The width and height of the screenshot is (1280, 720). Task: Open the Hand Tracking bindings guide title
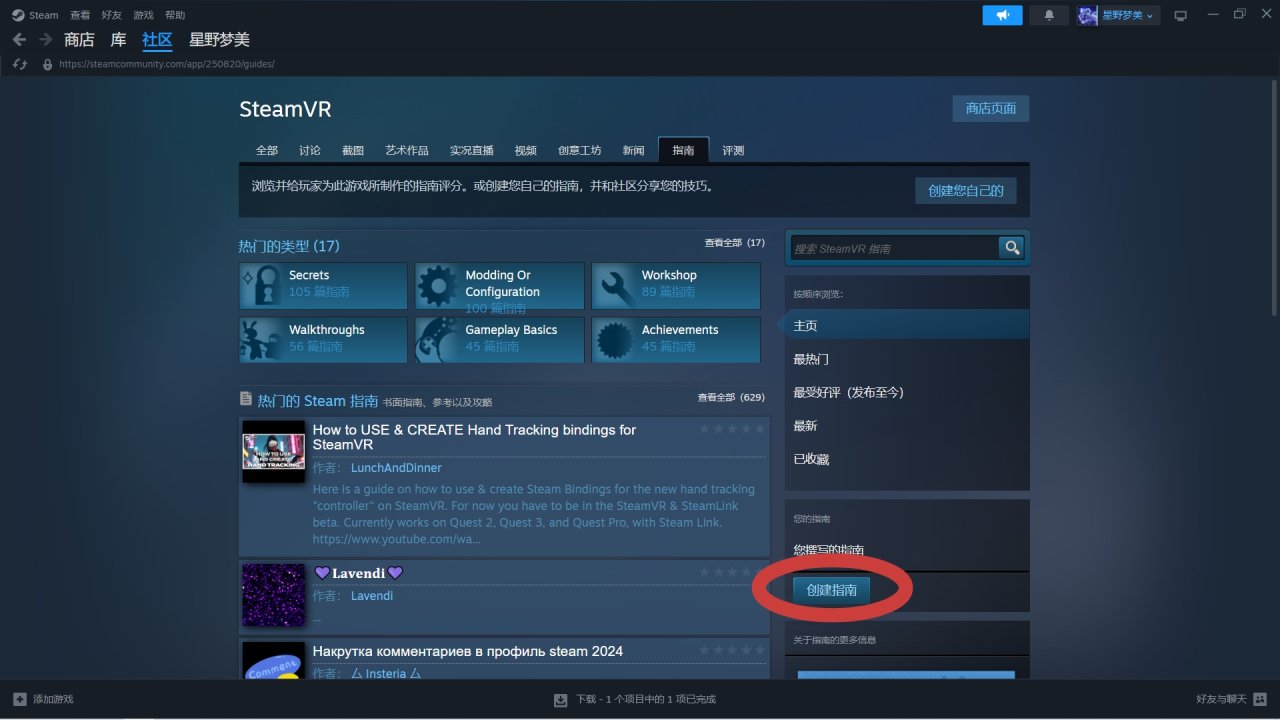474,437
